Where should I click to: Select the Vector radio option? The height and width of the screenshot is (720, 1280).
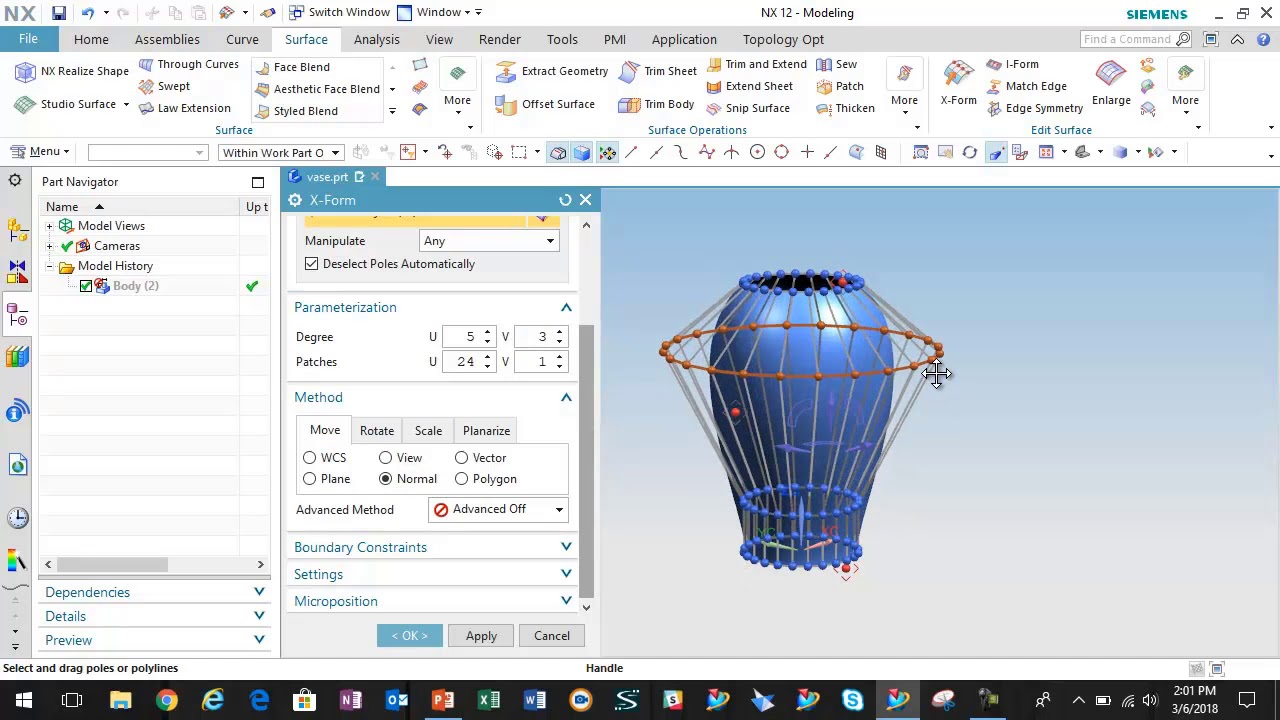pos(462,458)
